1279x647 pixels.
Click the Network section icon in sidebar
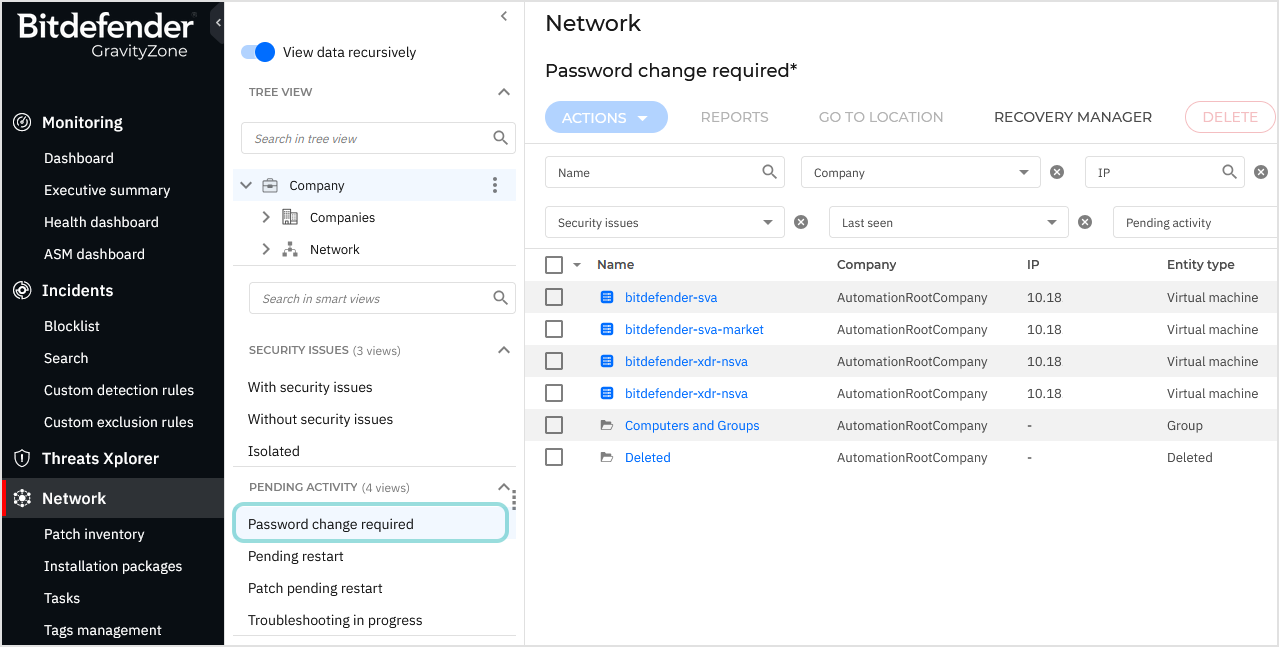(21, 497)
